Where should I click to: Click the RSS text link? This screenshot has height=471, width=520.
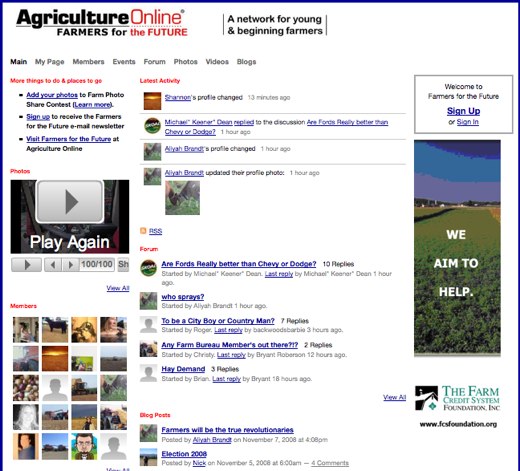tap(155, 231)
